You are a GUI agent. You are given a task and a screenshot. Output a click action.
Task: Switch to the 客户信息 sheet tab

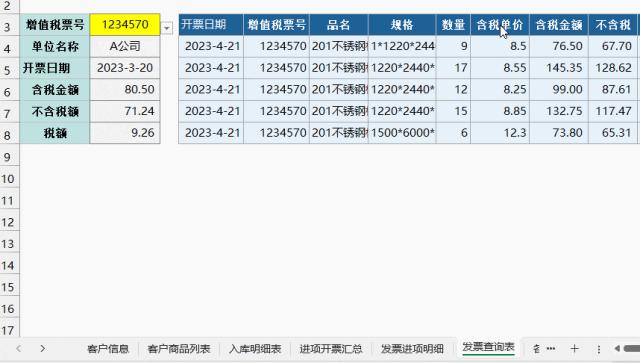point(108,349)
